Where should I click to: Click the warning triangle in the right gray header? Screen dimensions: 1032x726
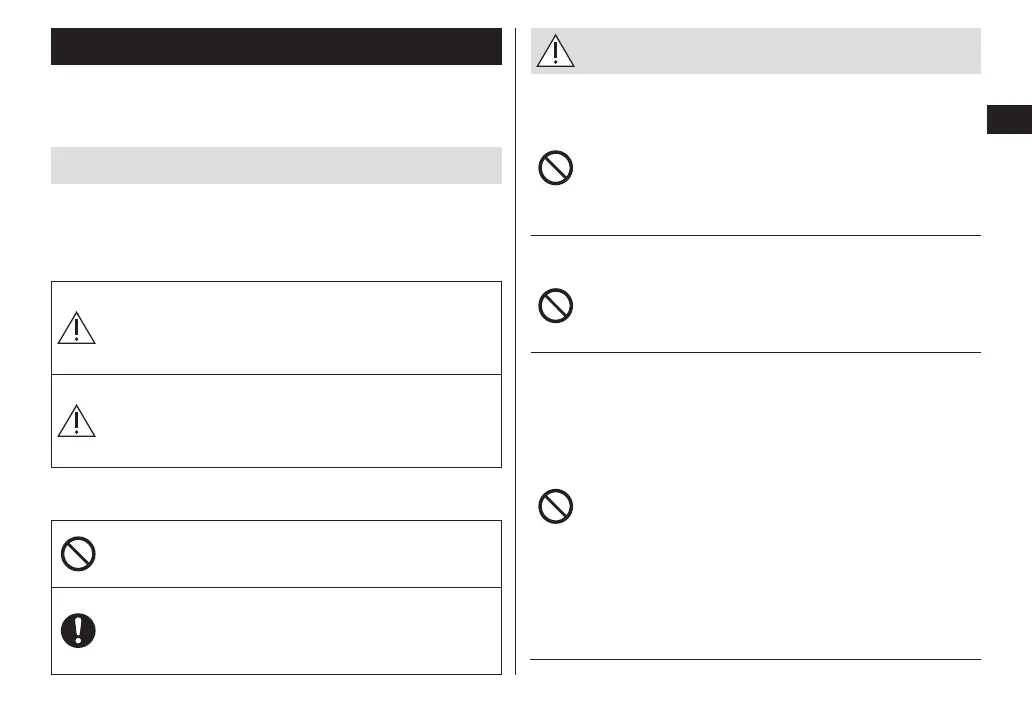pos(556,51)
